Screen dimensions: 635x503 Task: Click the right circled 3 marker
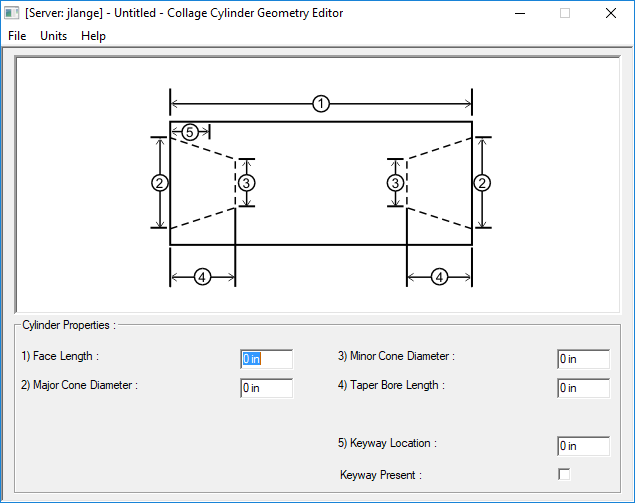[396, 182]
